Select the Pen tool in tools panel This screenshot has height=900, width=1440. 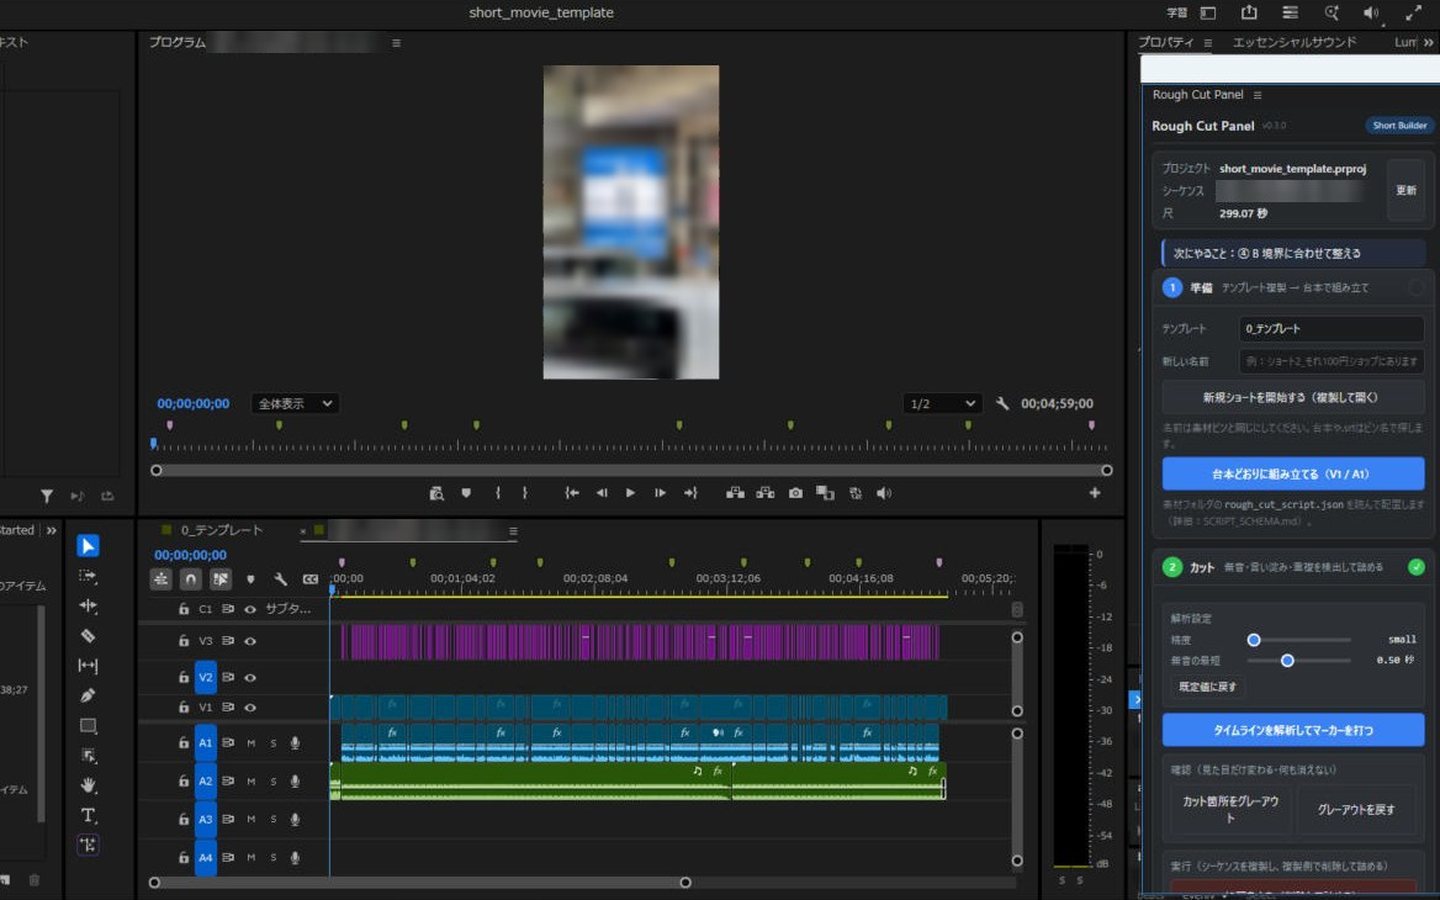pyautogui.click(x=88, y=696)
